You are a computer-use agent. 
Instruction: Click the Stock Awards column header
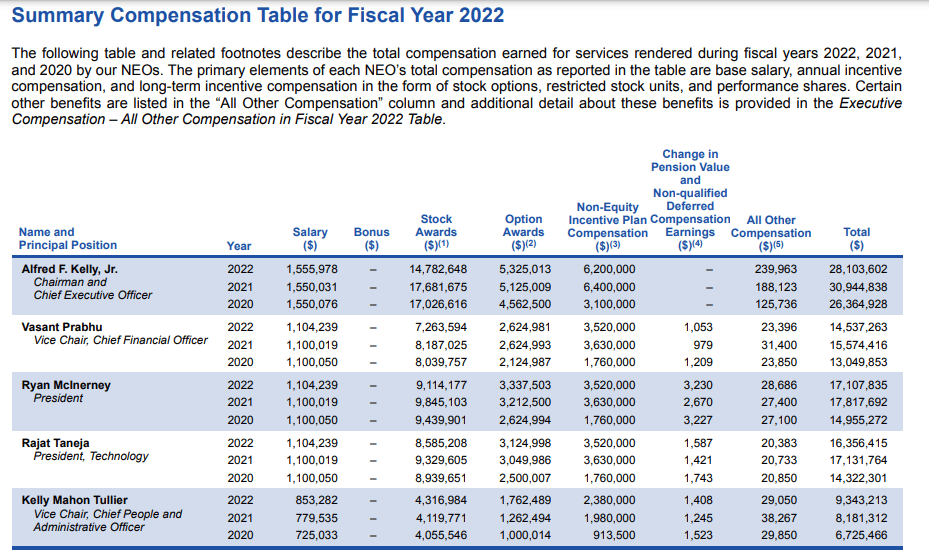tap(436, 232)
